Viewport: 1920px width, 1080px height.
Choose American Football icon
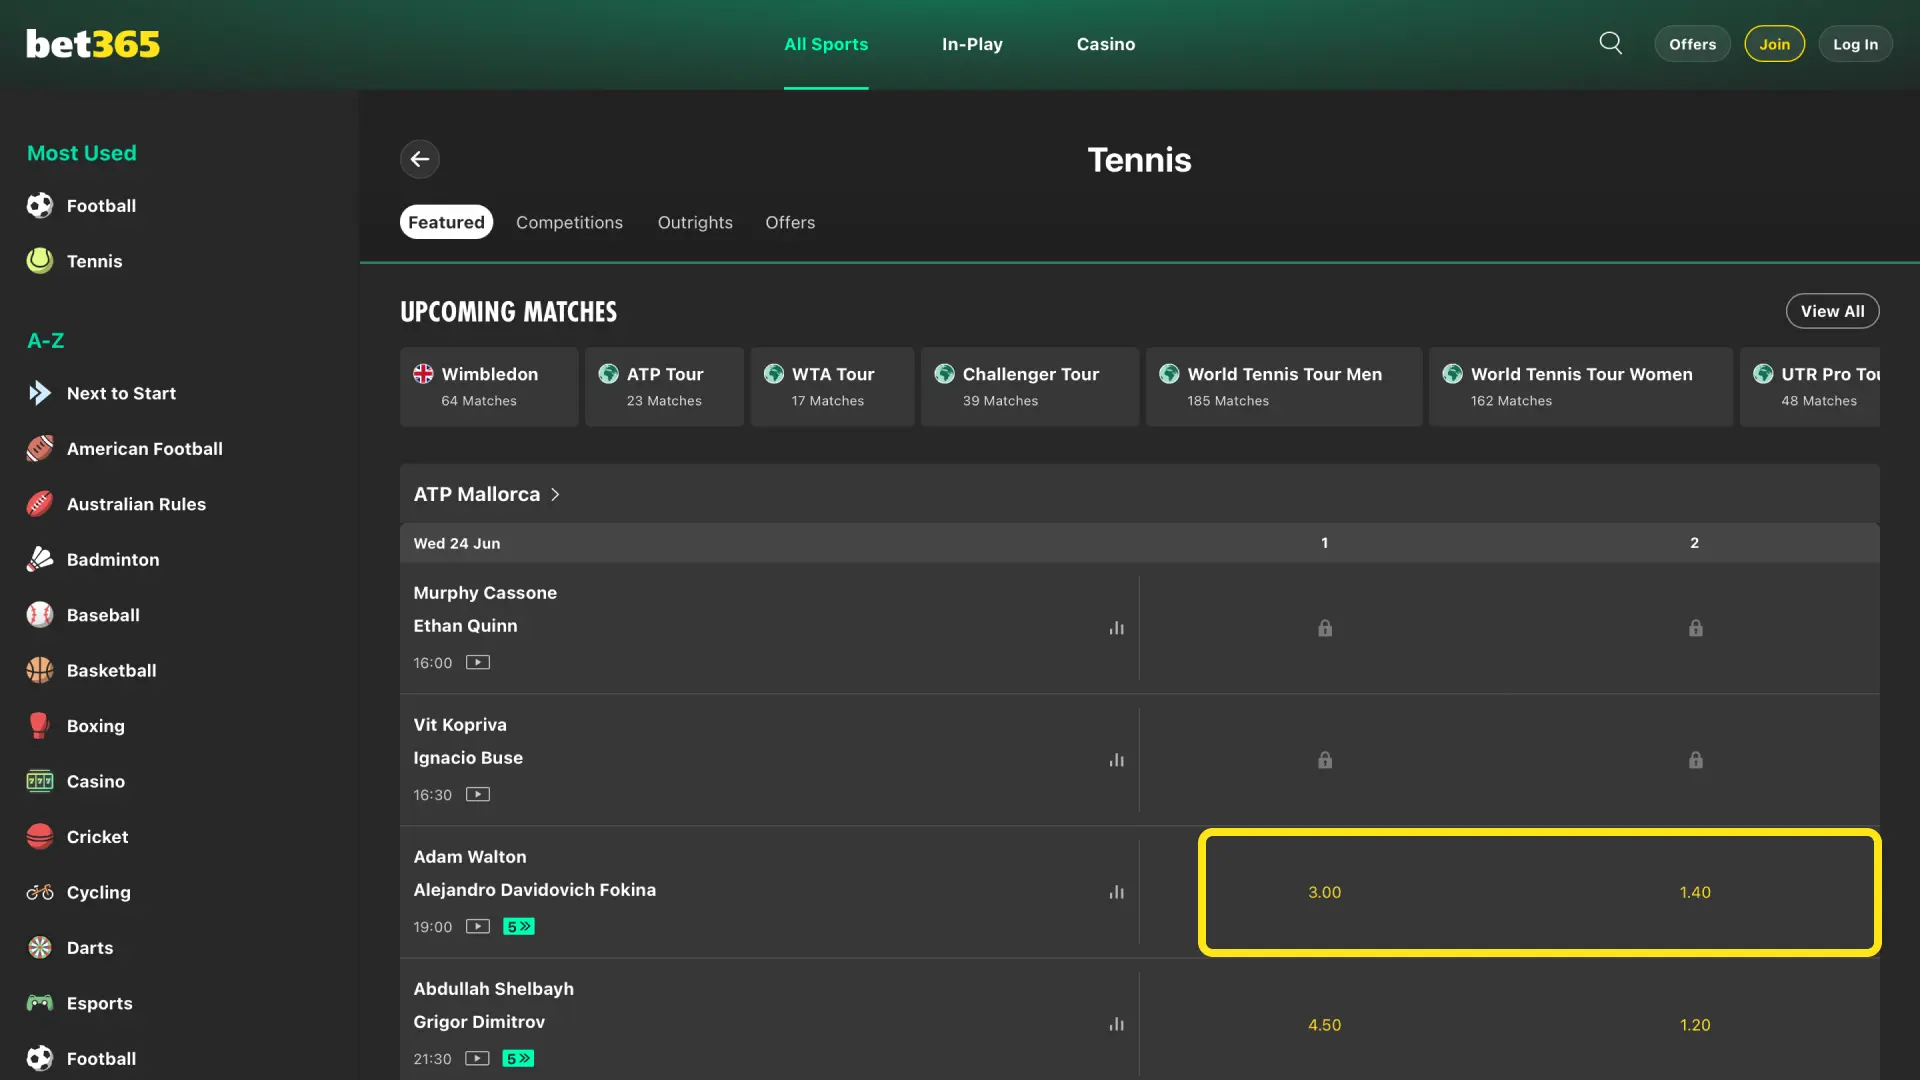pos(40,449)
